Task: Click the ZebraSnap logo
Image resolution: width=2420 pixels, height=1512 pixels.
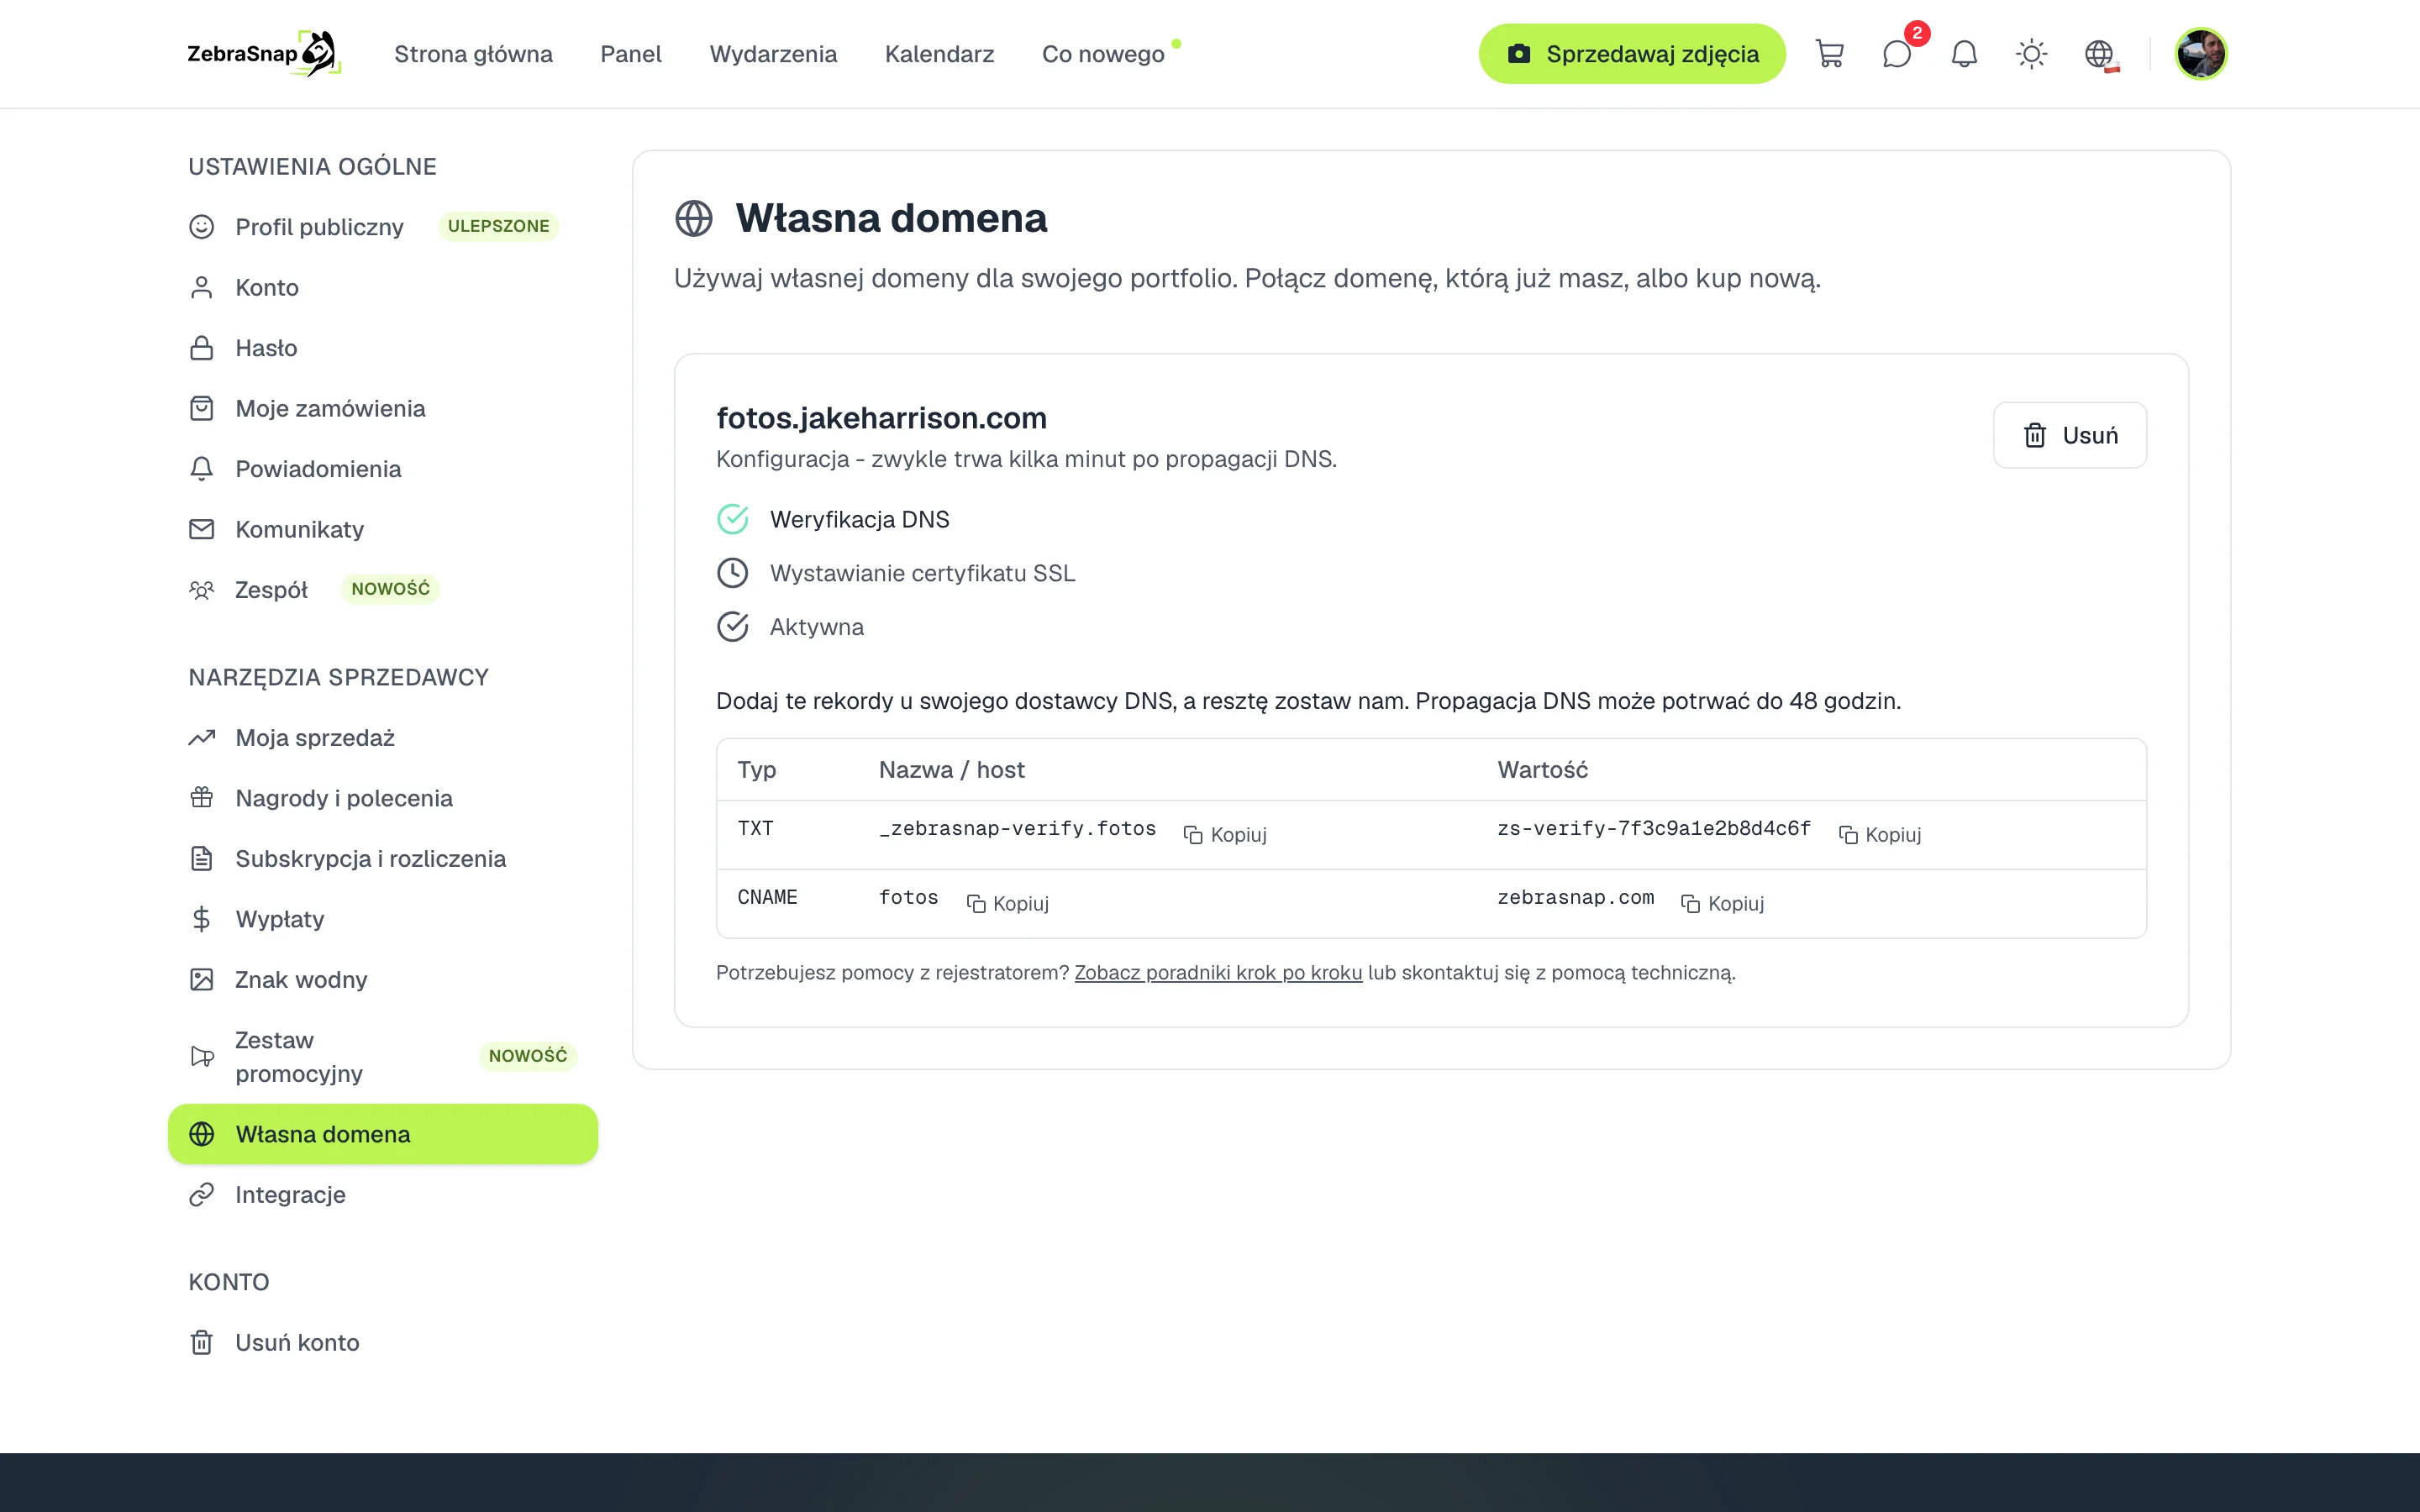Action: coord(264,54)
